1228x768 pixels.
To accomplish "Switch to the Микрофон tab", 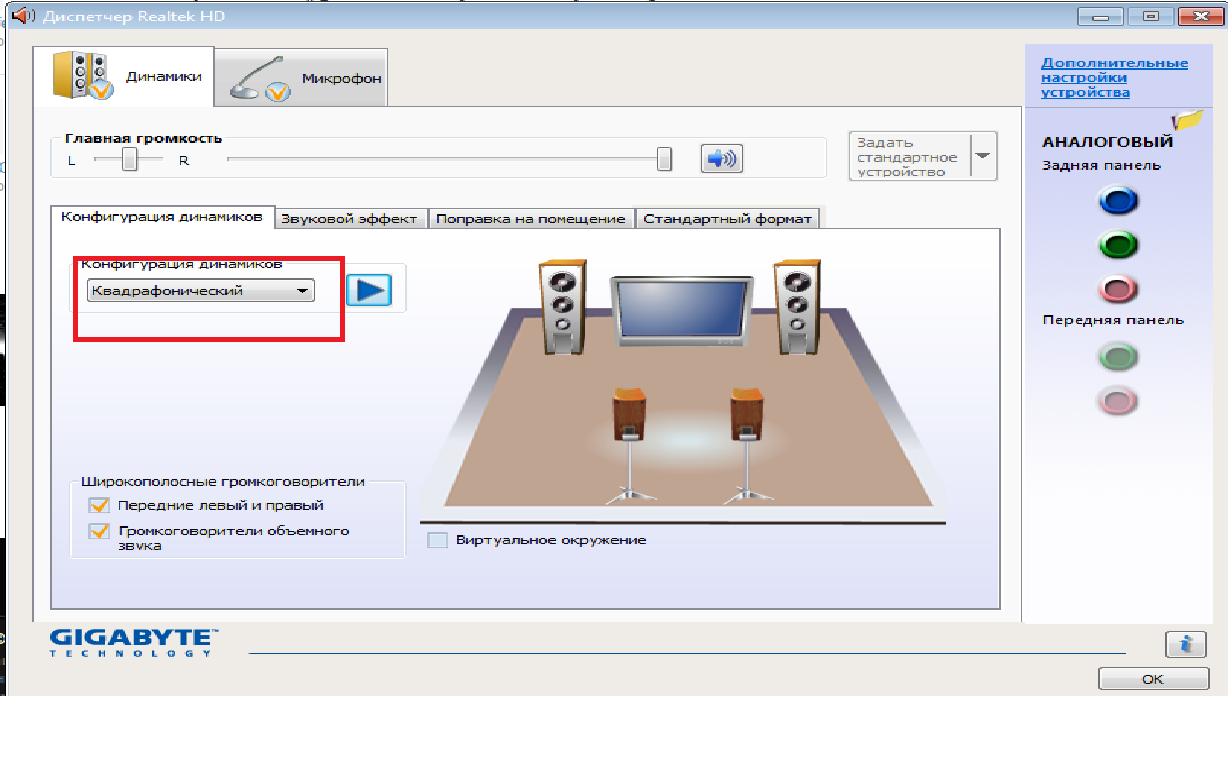I will [x=301, y=78].
